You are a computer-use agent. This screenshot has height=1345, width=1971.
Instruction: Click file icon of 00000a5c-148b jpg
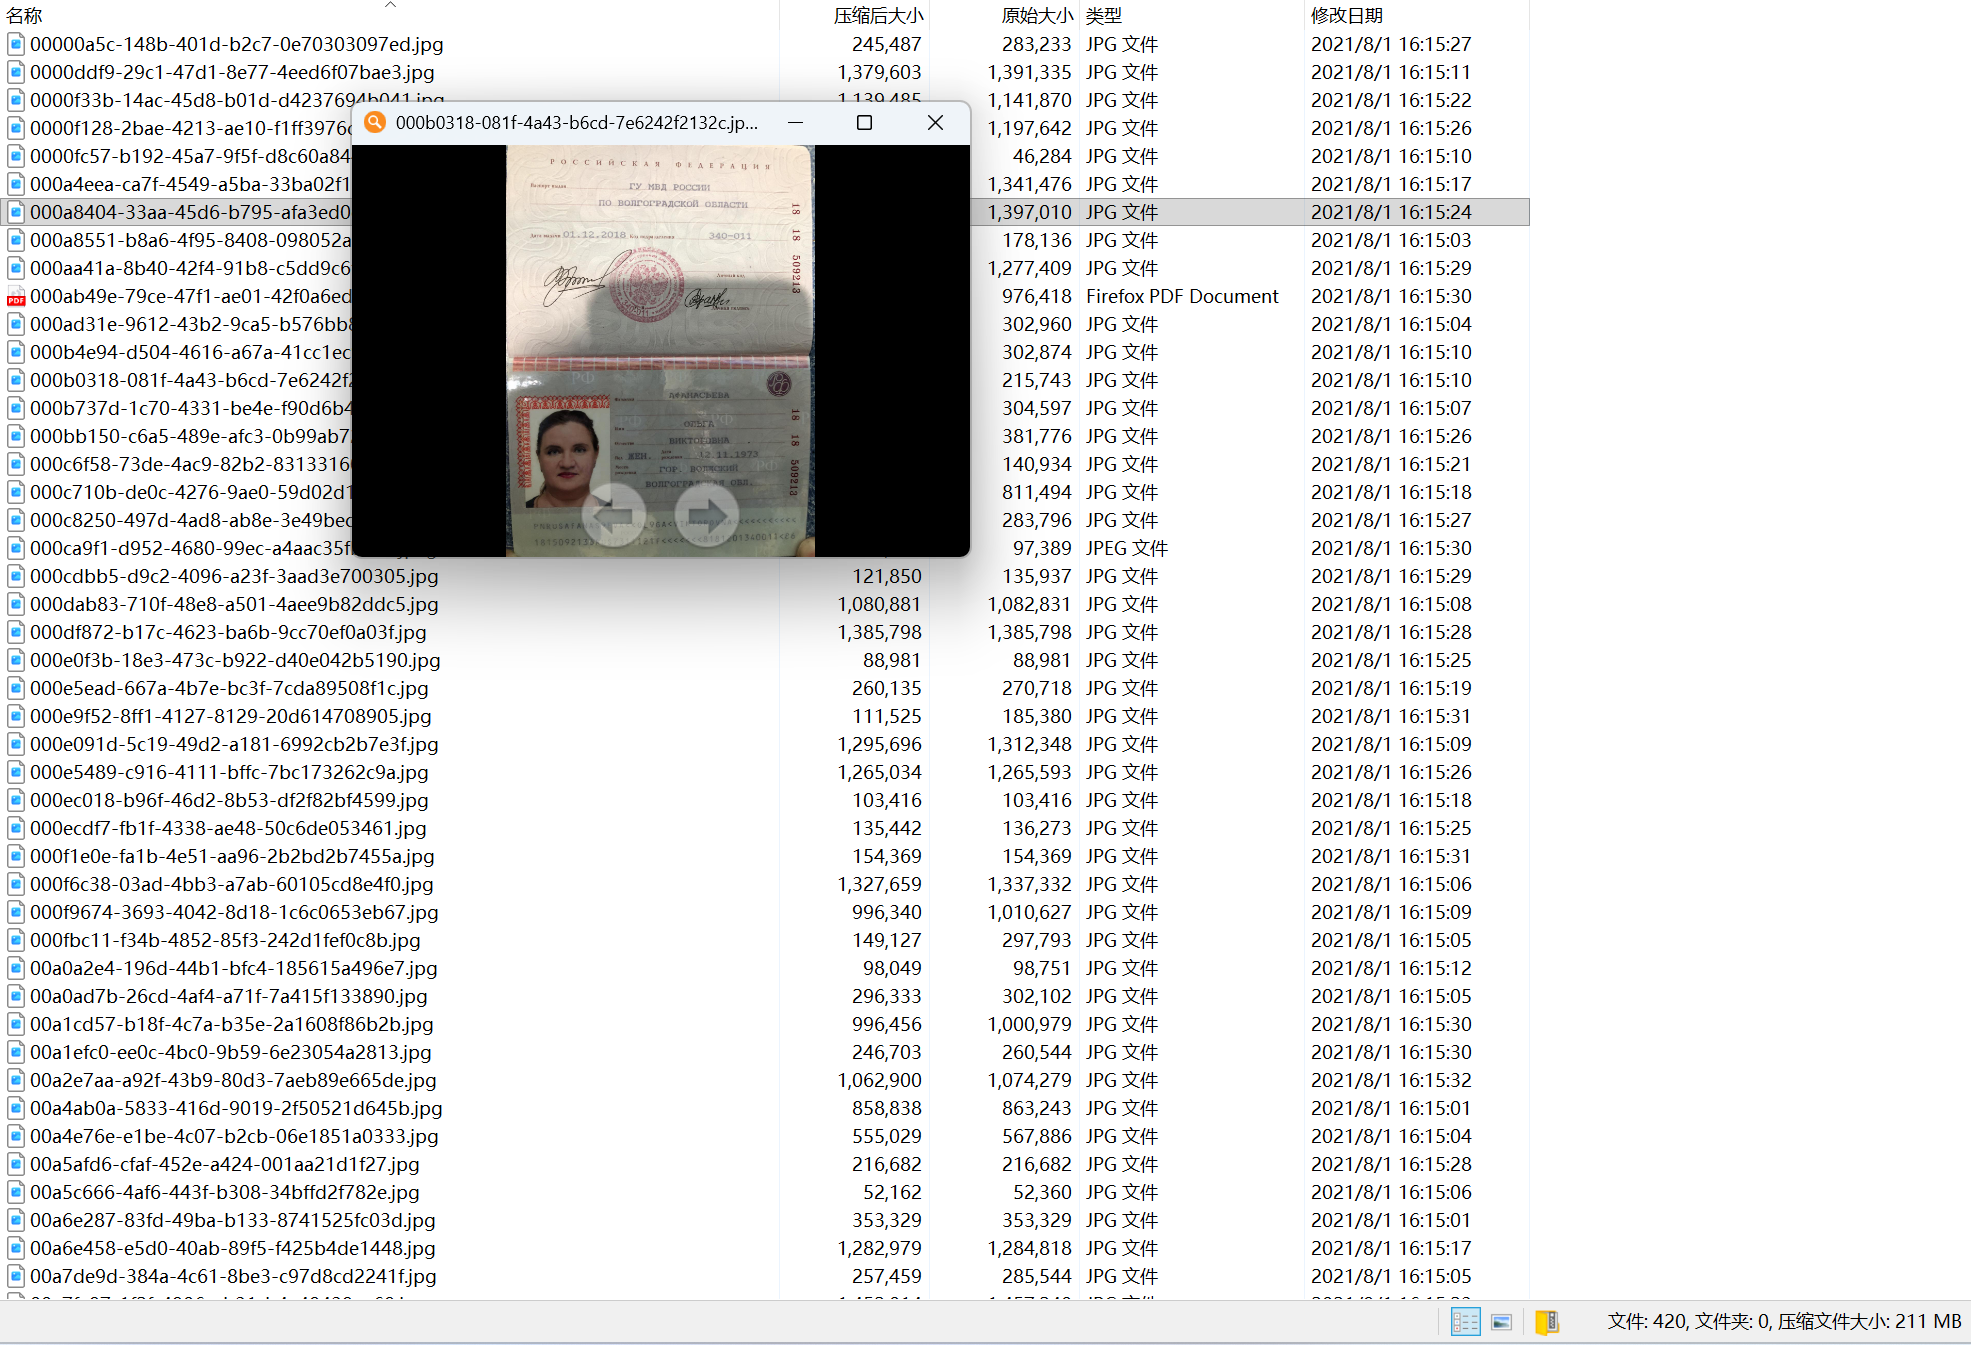tap(16, 44)
